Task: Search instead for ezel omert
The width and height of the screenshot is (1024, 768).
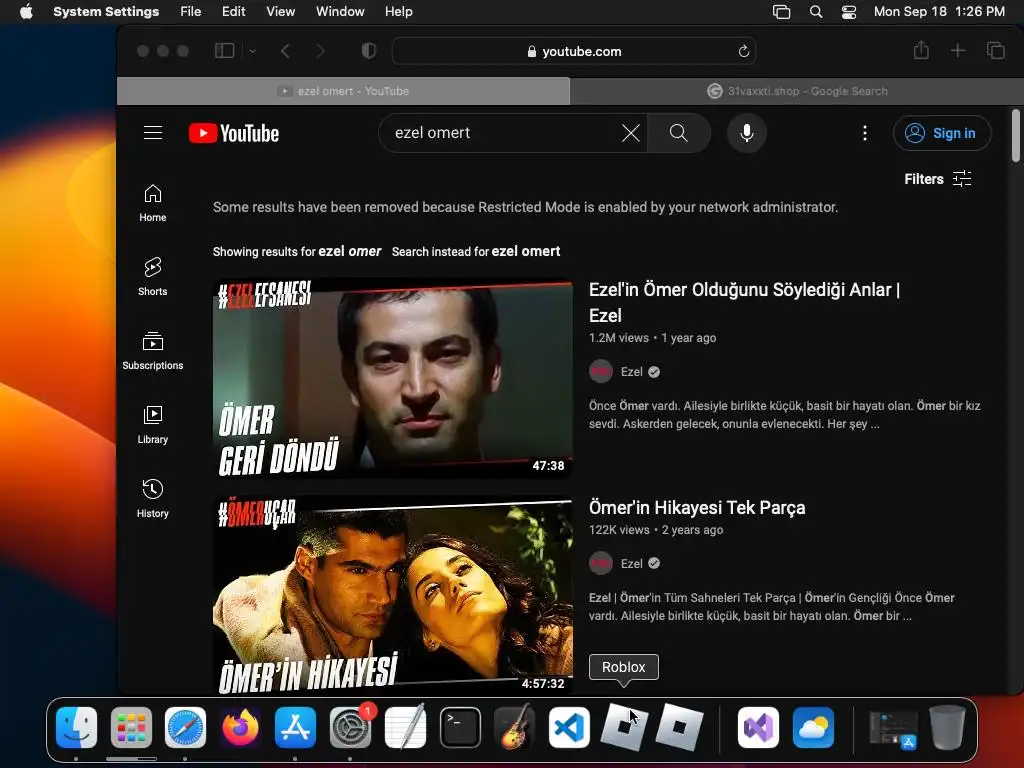Action: click(x=525, y=251)
